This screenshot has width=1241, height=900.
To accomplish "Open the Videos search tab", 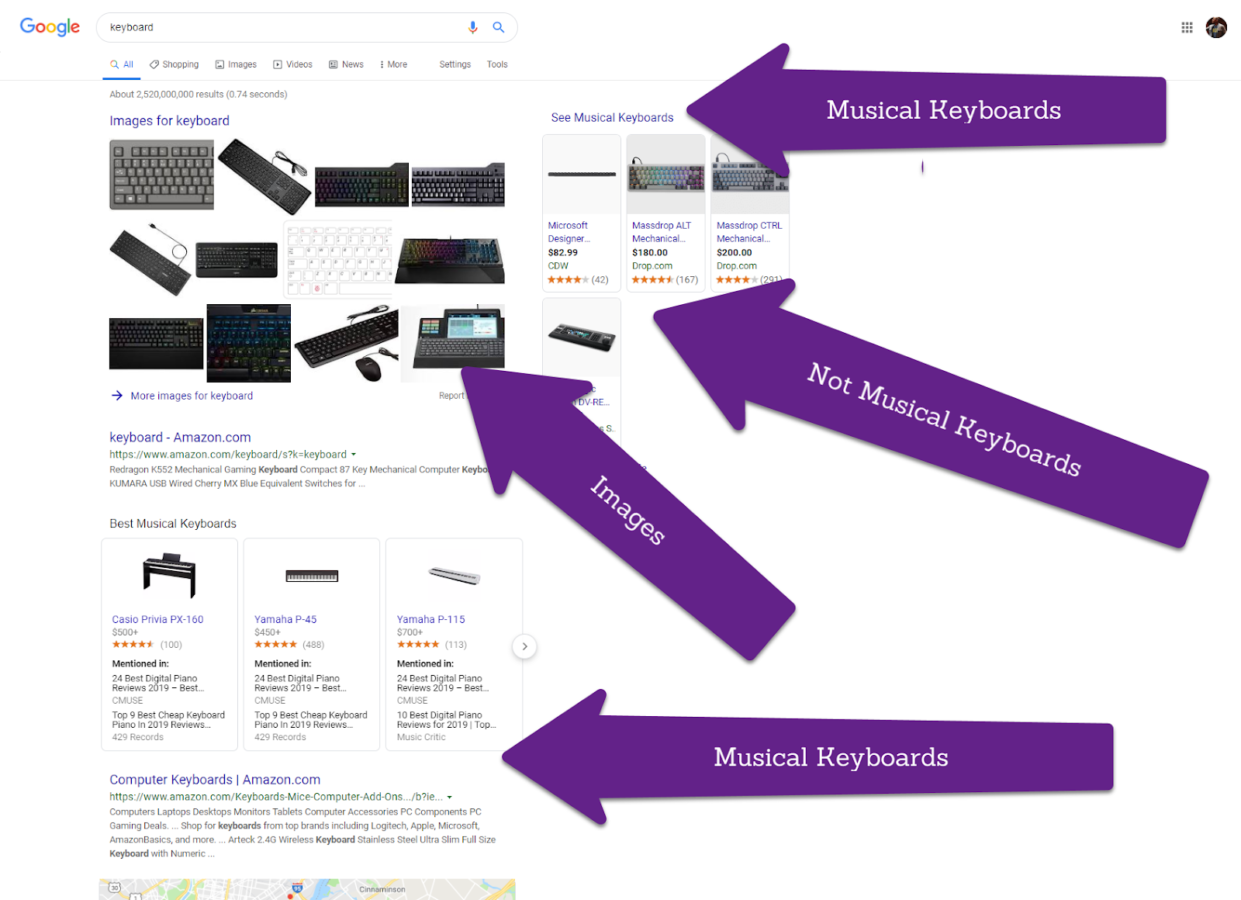I will [293, 65].
